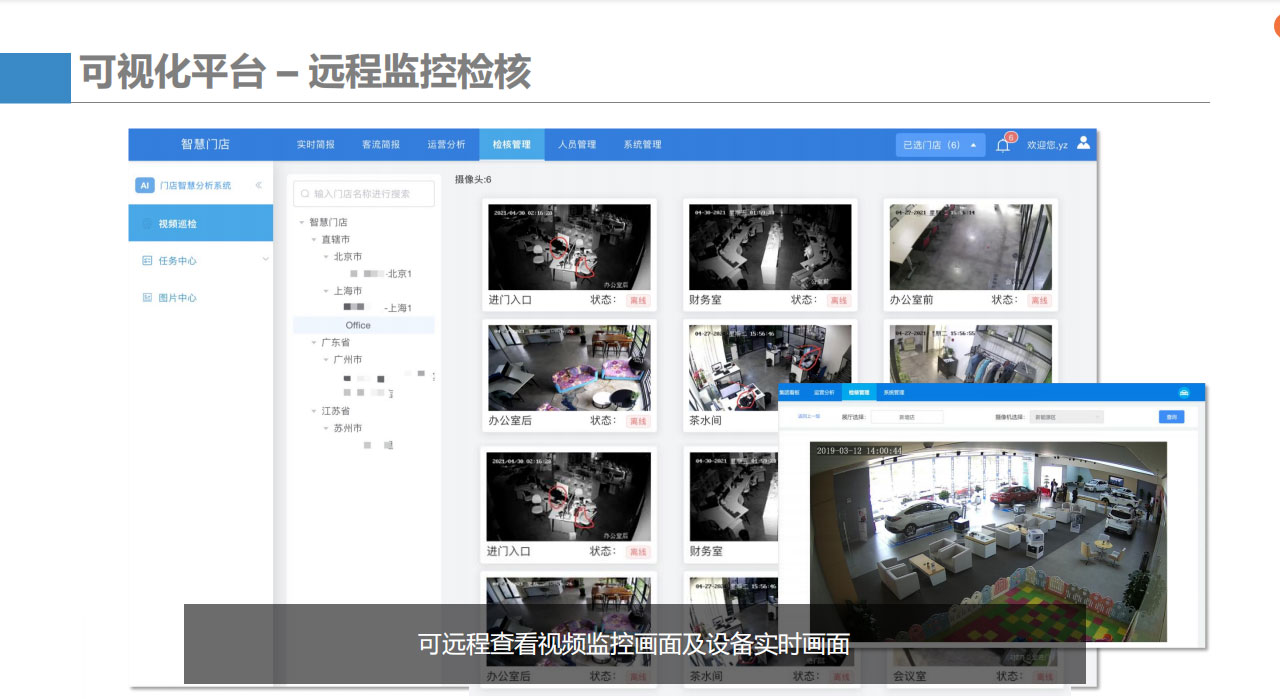The height and width of the screenshot is (699, 1280).
Task: Click the store name search field
Action: [364, 194]
